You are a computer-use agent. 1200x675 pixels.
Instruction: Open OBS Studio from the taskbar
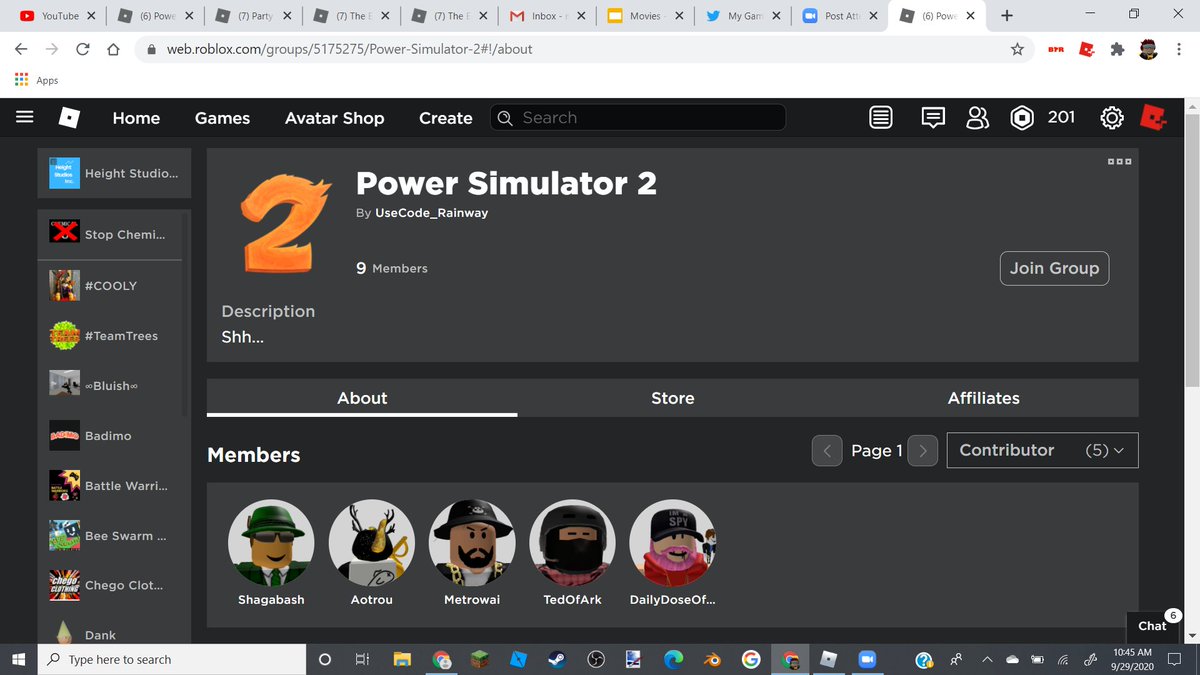[x=596, y=659]
